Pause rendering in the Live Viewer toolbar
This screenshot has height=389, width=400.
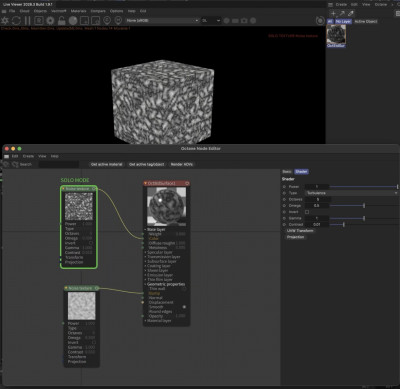coord(28,21)
